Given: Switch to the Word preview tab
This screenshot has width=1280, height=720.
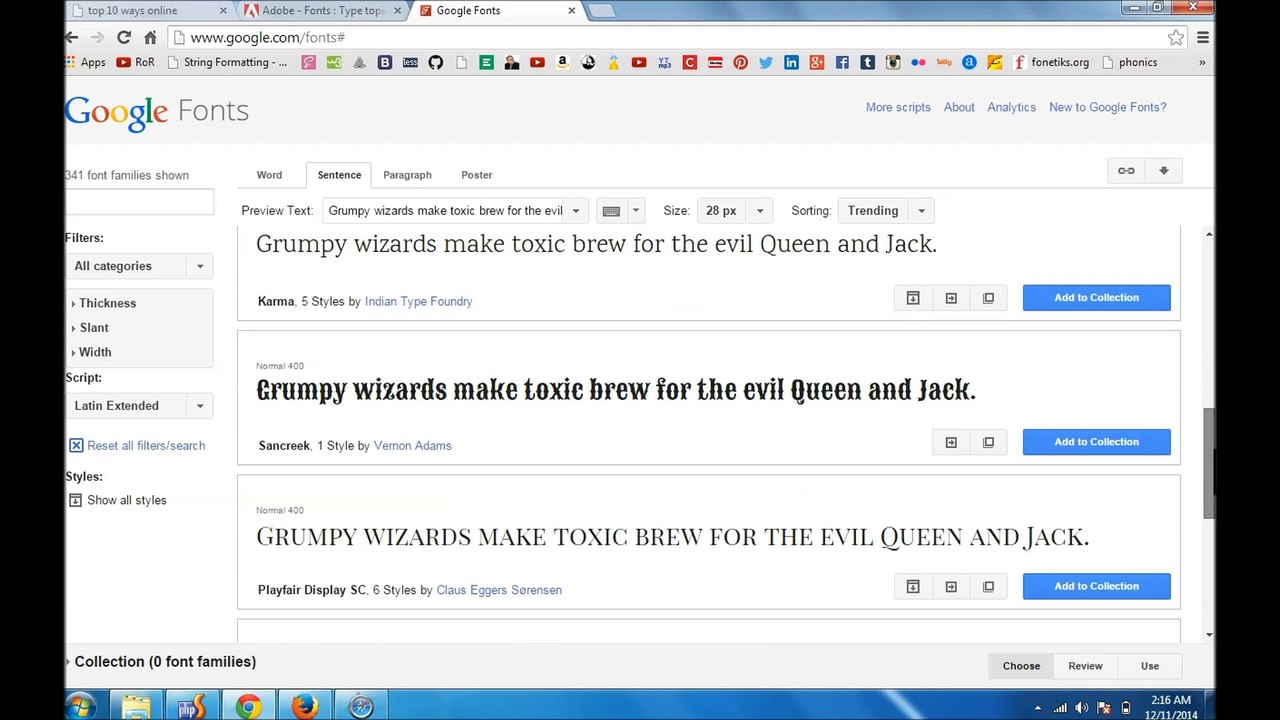Looking at the screenshot, I should tap(269, 175).
